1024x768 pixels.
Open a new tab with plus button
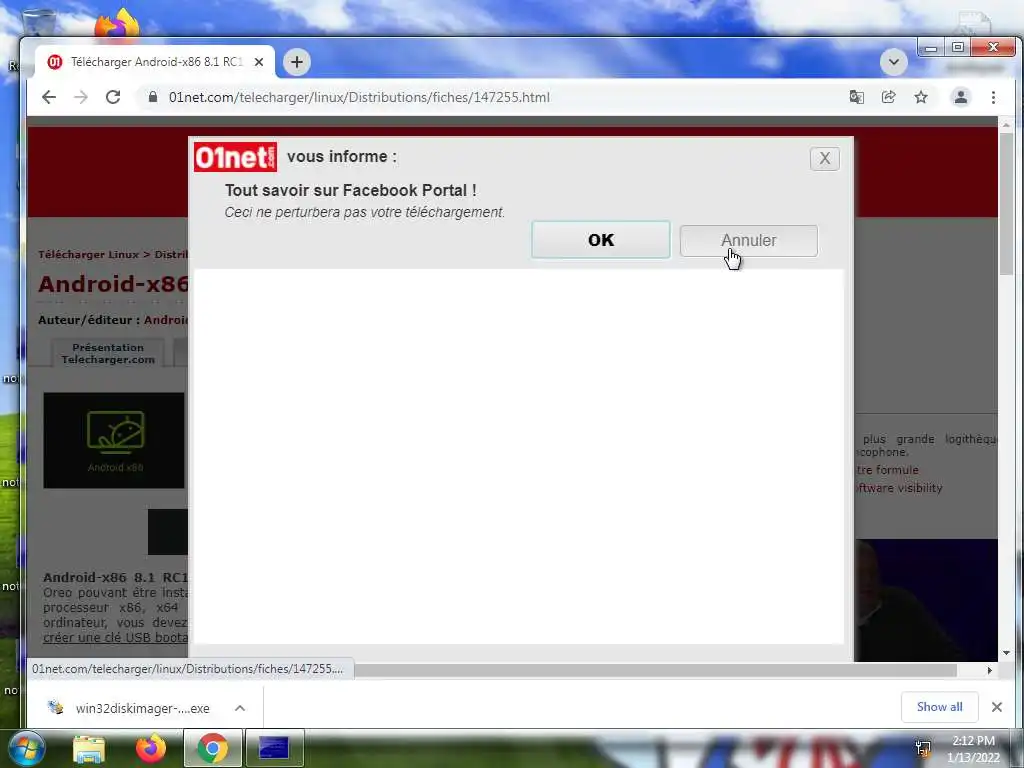296,62
